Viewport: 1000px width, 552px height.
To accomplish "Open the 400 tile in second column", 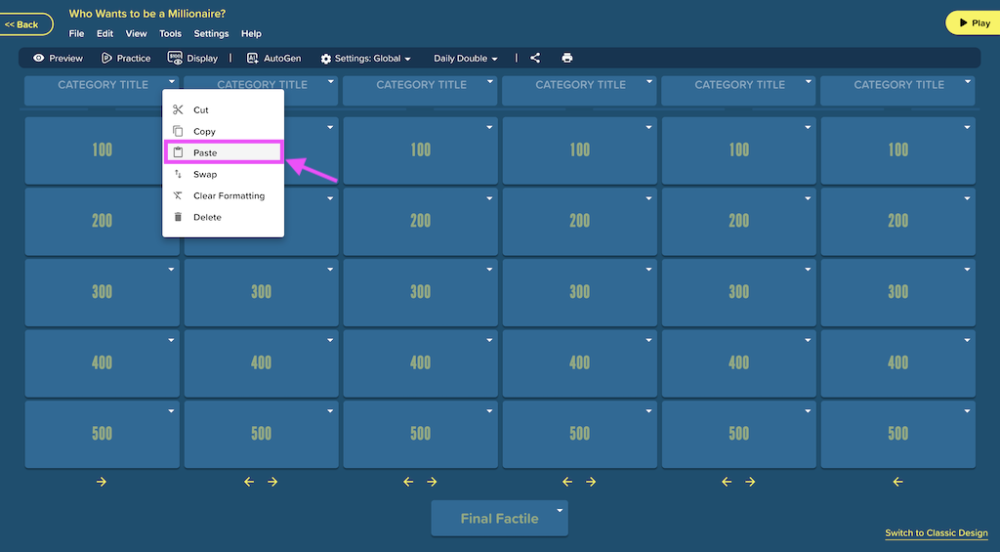I will coord(261,363).
